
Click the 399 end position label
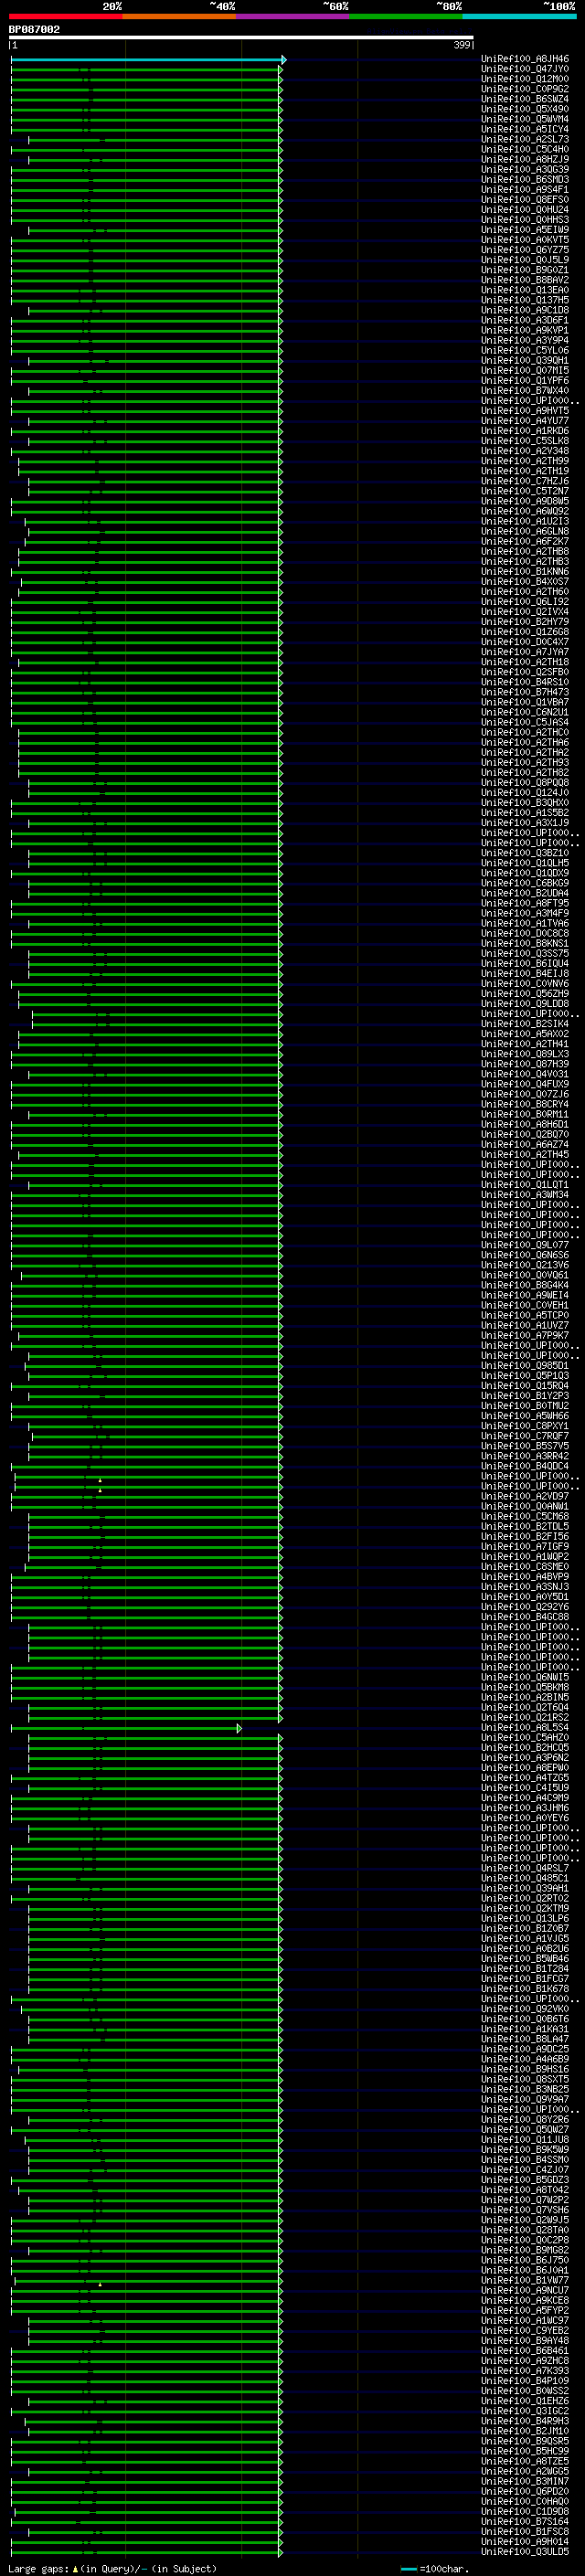462,45
